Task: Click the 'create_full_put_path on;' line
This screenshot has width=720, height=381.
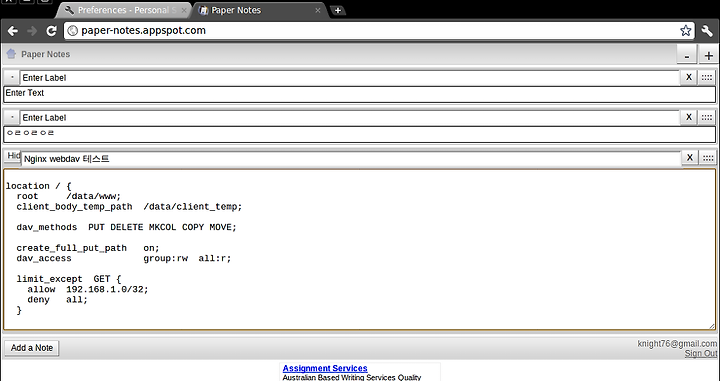Action: (88, 248)
